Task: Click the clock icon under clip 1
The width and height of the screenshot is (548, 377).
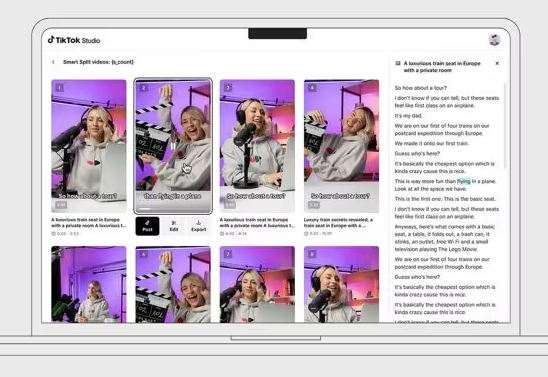Action: 53,233
